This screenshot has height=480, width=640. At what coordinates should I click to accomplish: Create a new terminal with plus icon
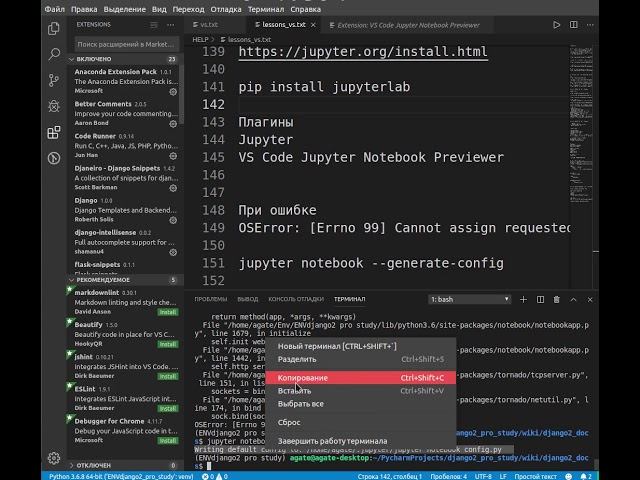523,300
